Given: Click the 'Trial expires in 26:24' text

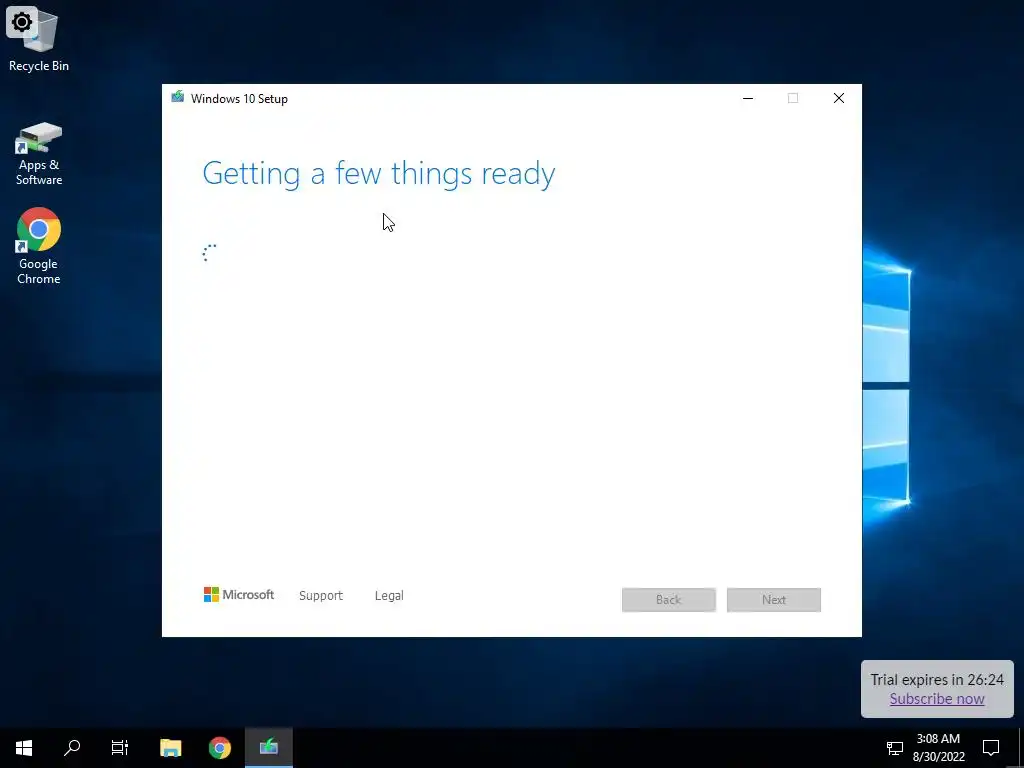Looking at the screenshot, I should coord(937,680).
